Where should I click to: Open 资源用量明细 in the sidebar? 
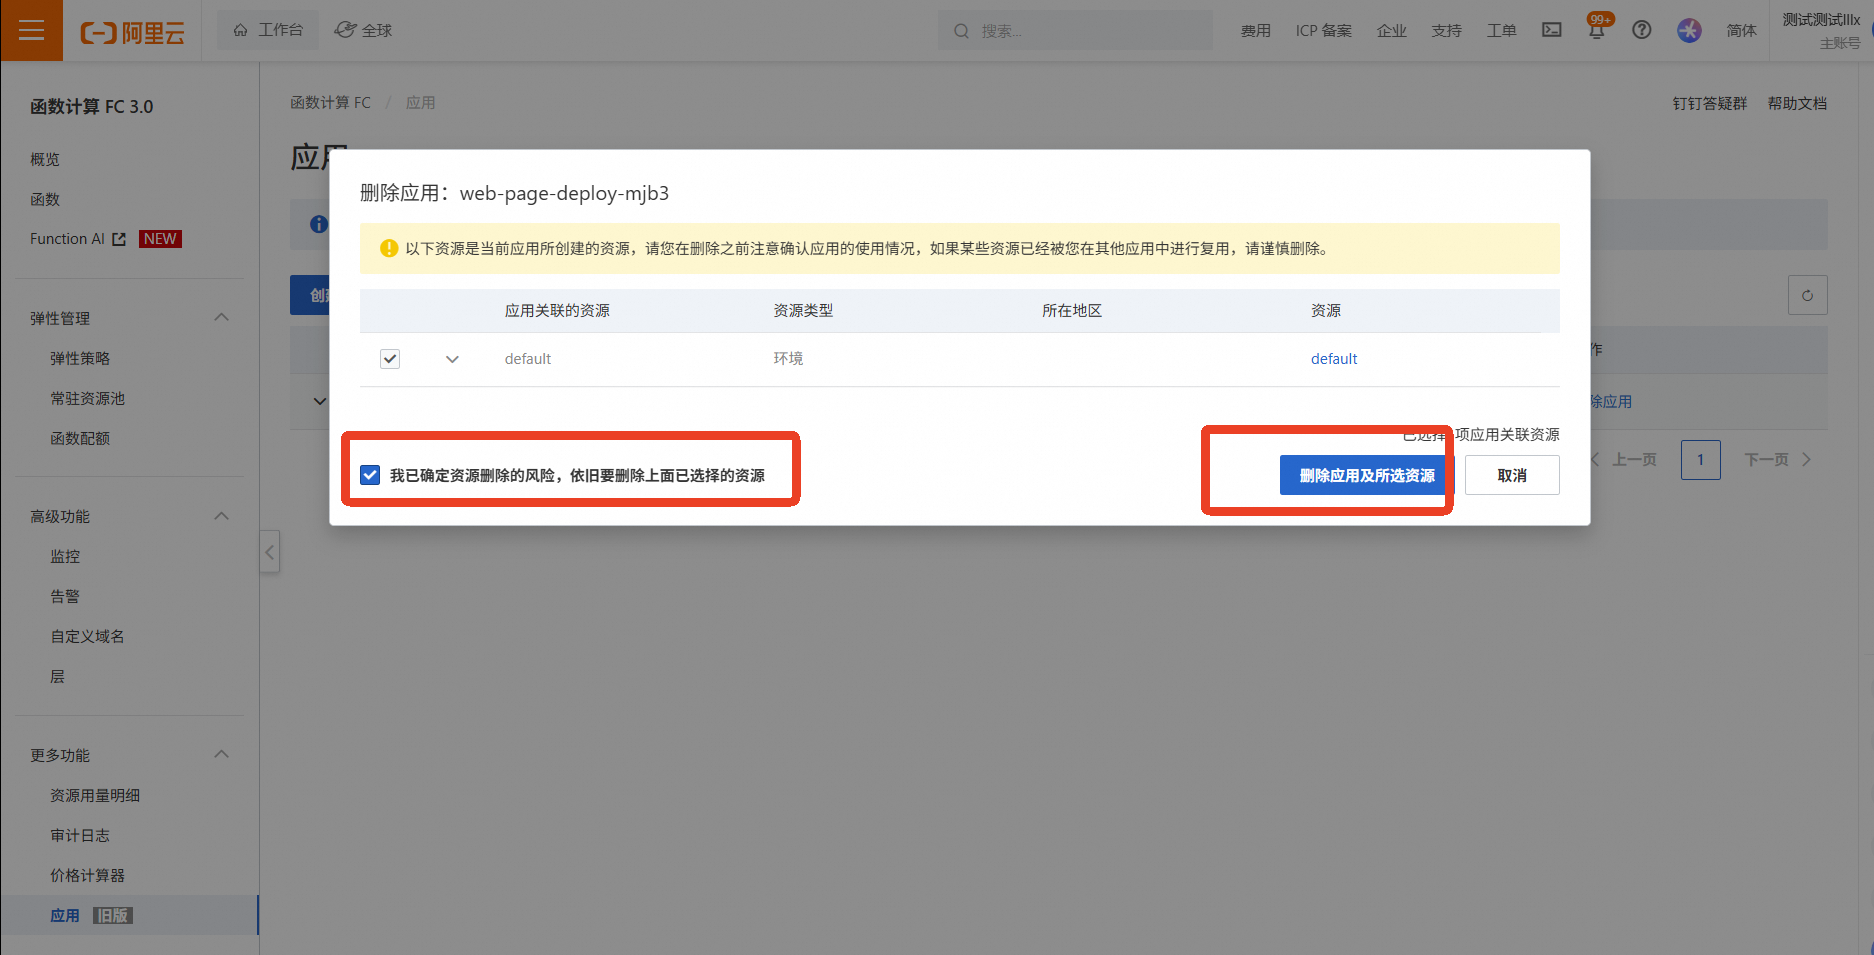[95, 795]
